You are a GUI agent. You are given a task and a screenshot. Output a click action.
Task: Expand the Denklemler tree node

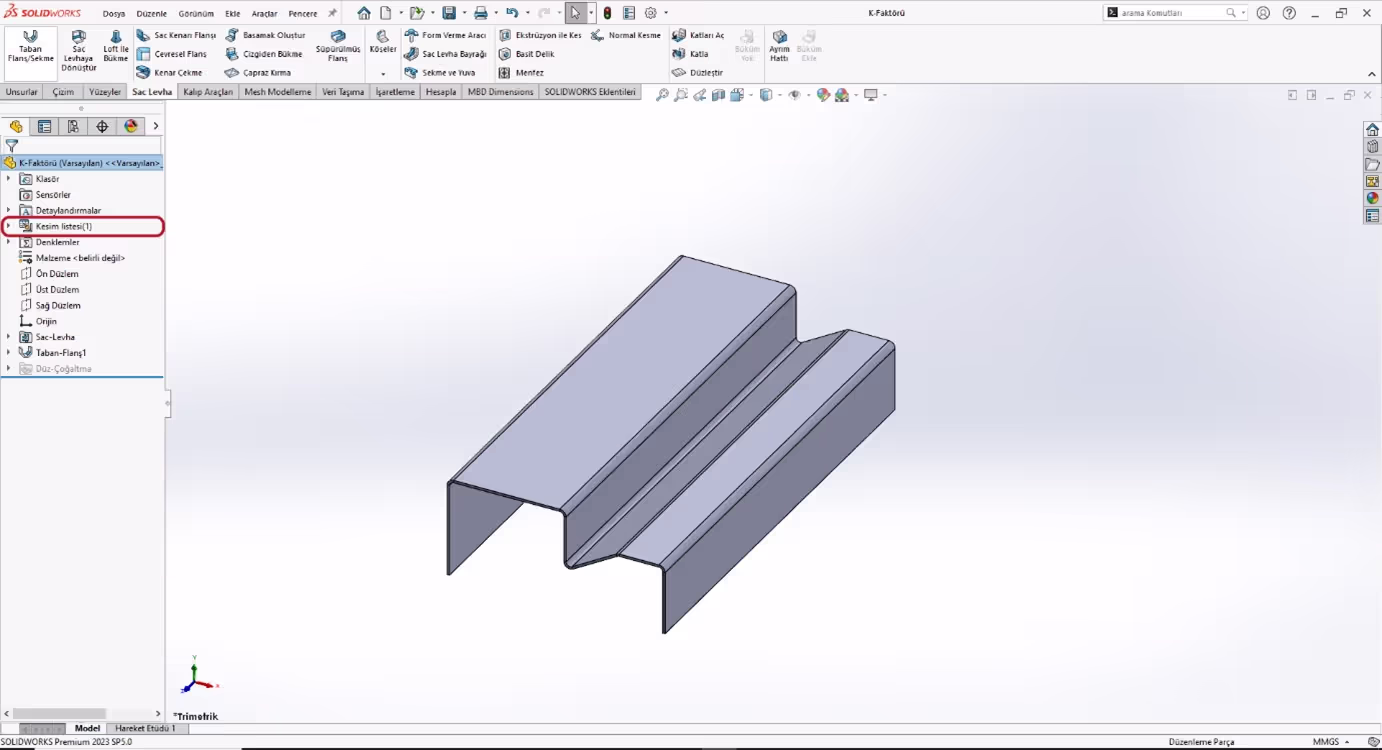tap(8, 242)
